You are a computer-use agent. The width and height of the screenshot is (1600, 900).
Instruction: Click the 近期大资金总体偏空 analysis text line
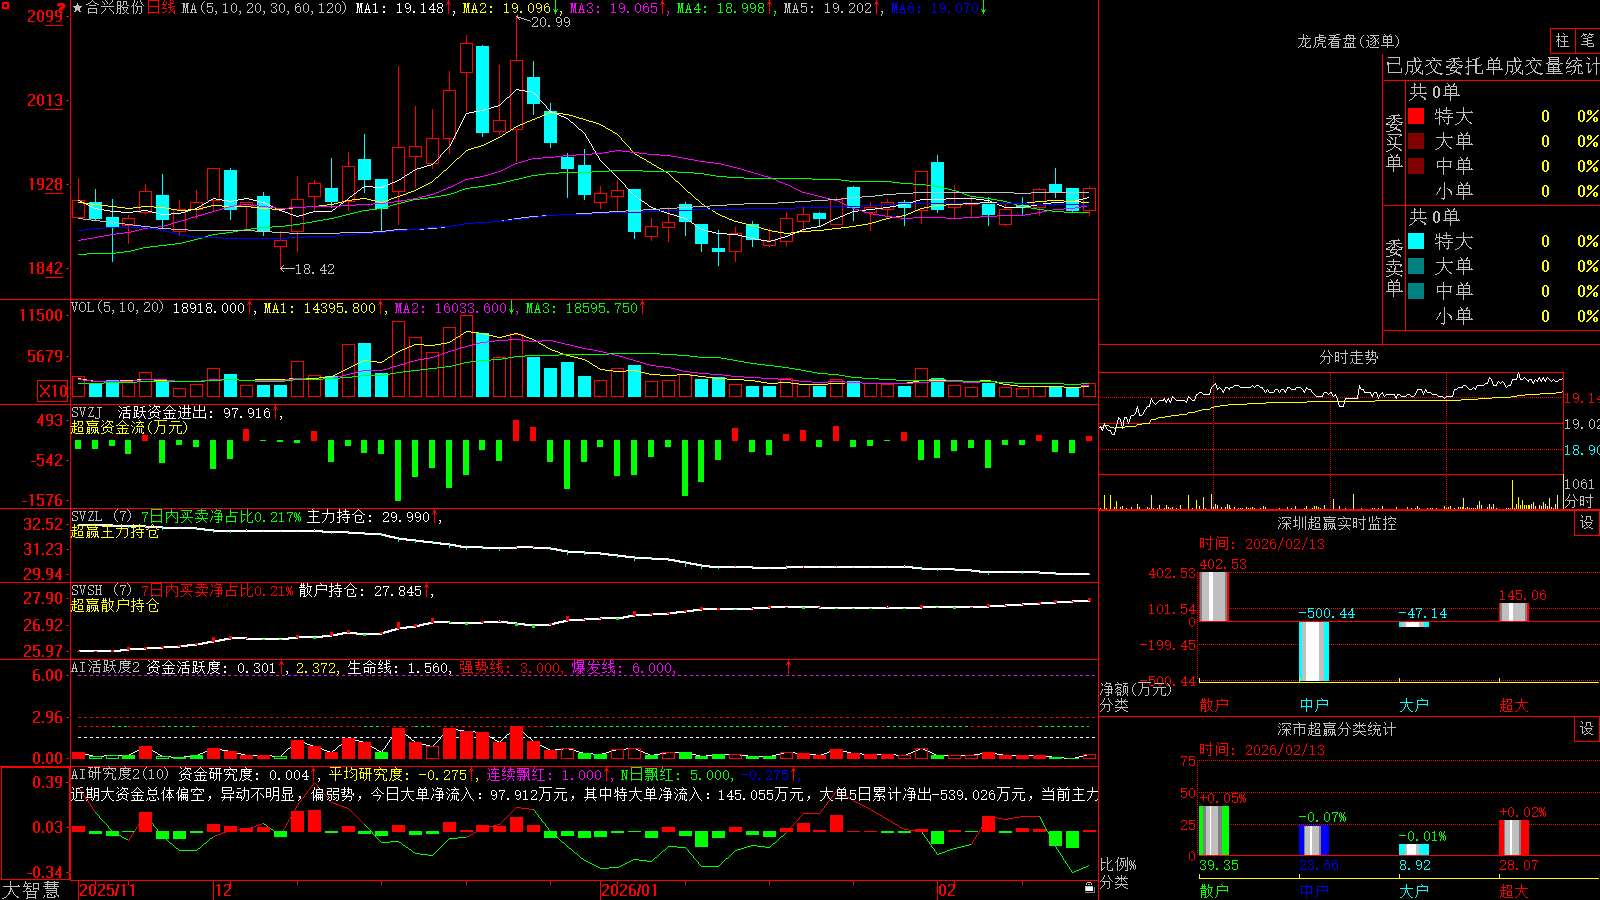pos(585,794)
